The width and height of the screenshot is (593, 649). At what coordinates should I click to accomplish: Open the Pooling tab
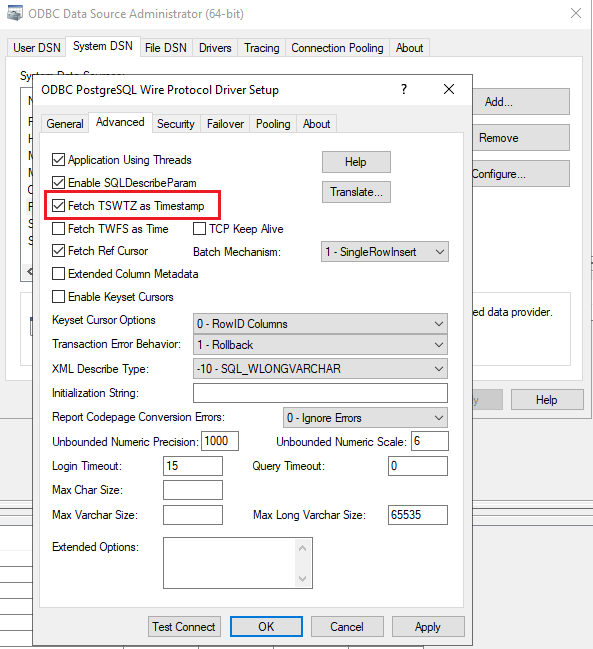(273, 124)
